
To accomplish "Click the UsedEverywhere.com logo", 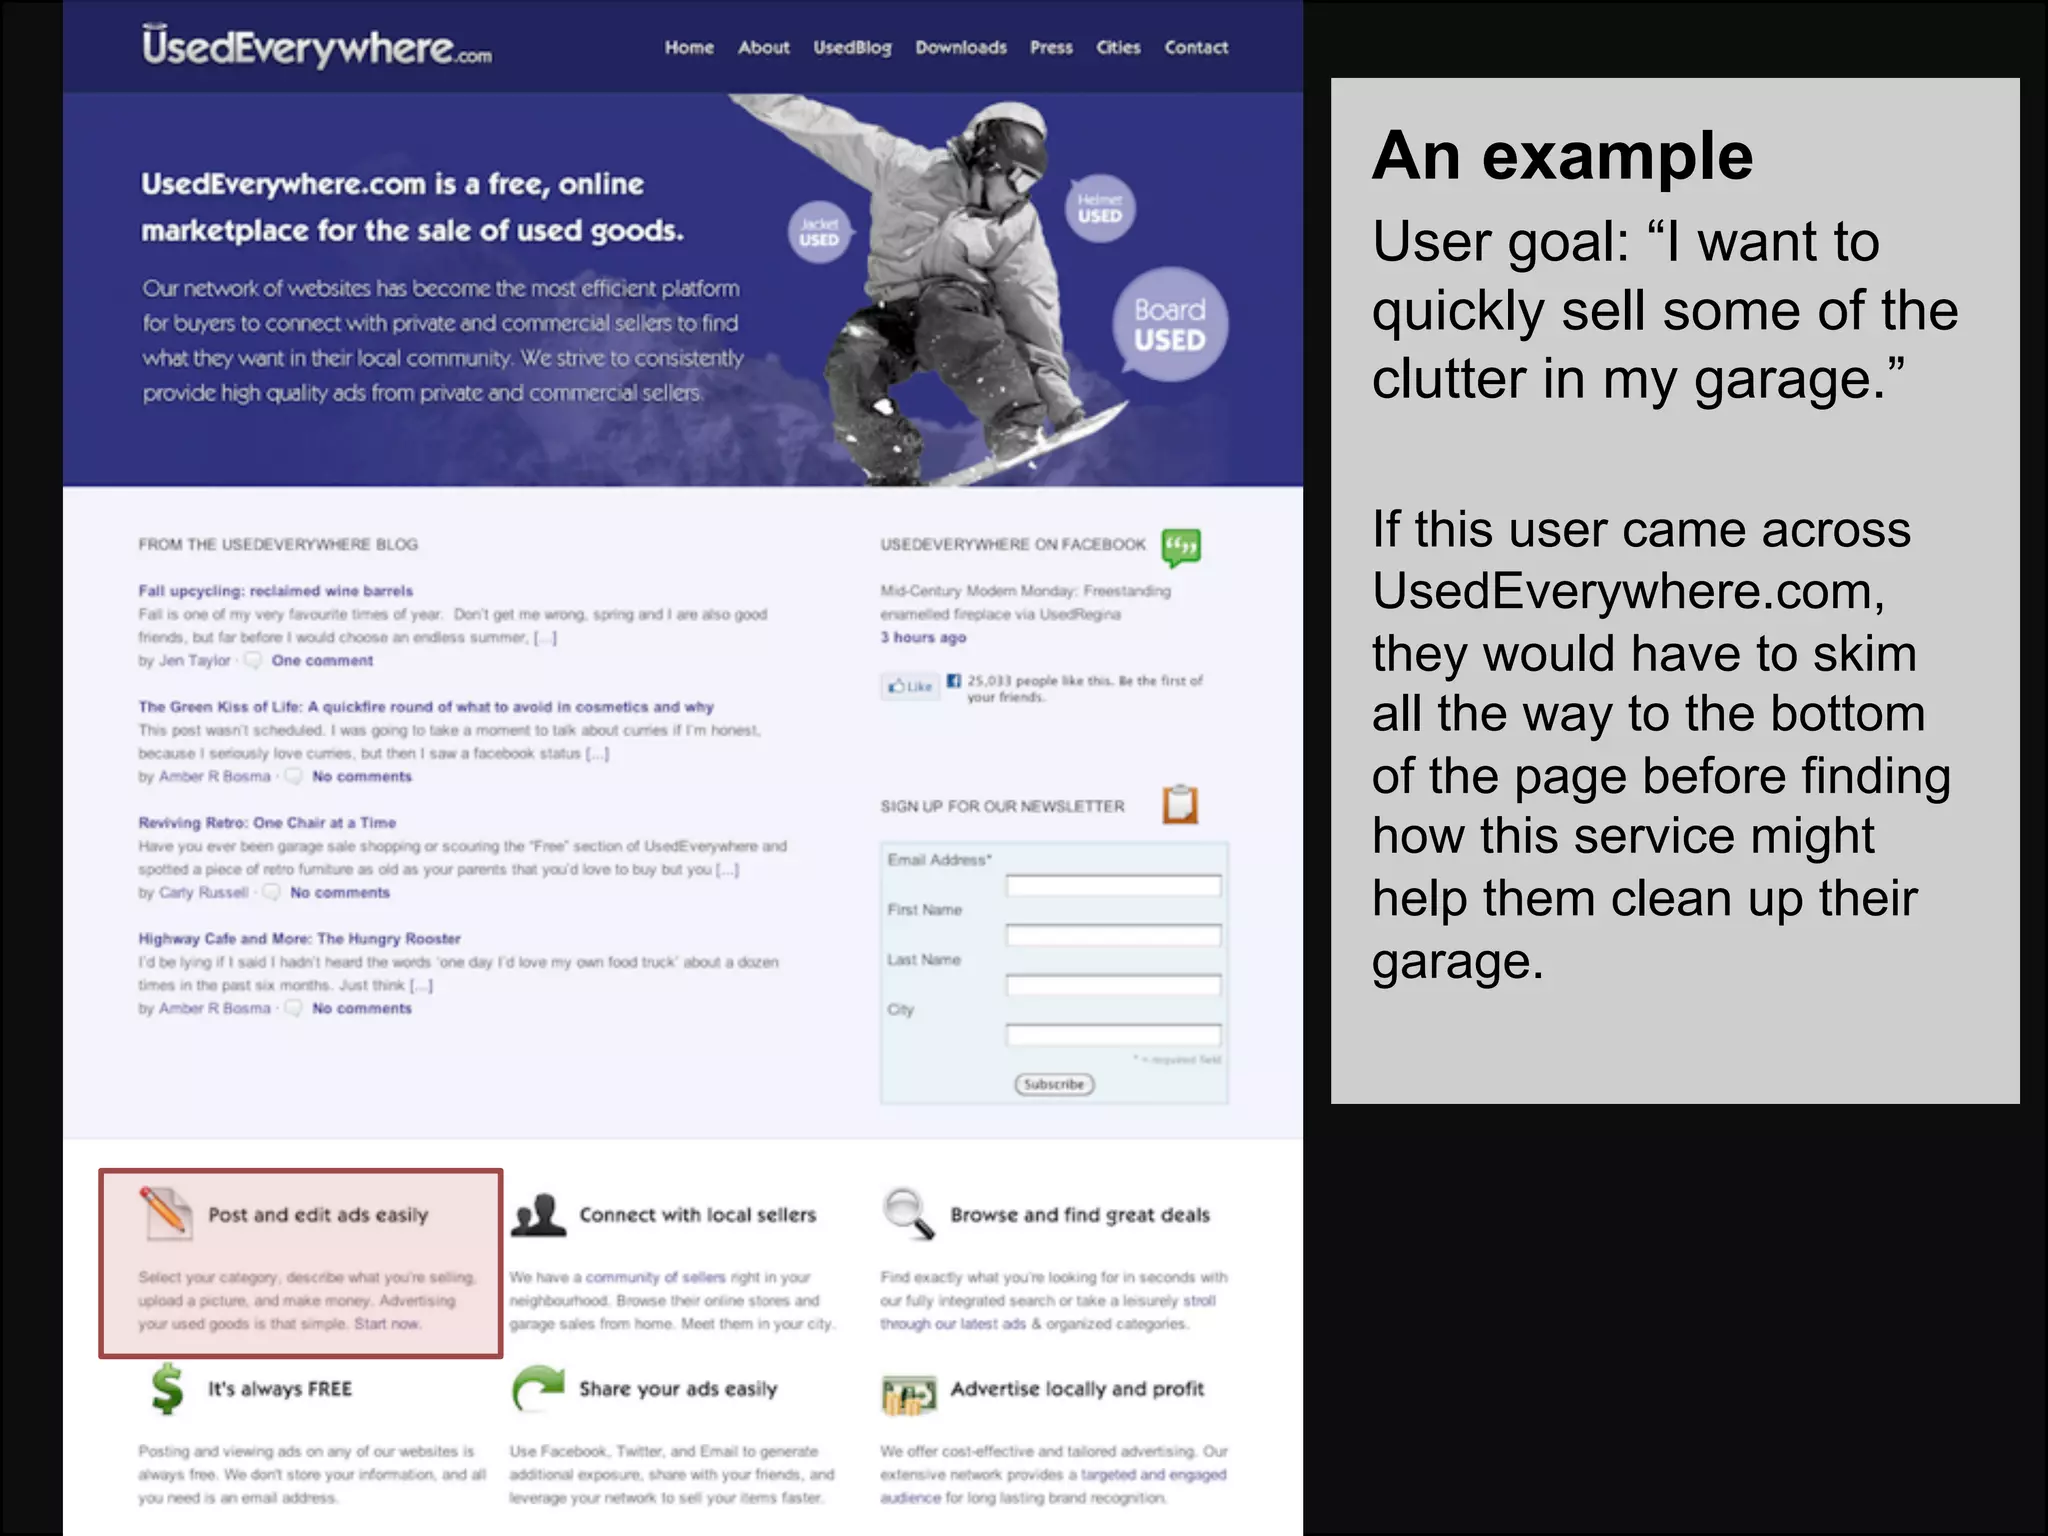I will (x=316, y=46).
